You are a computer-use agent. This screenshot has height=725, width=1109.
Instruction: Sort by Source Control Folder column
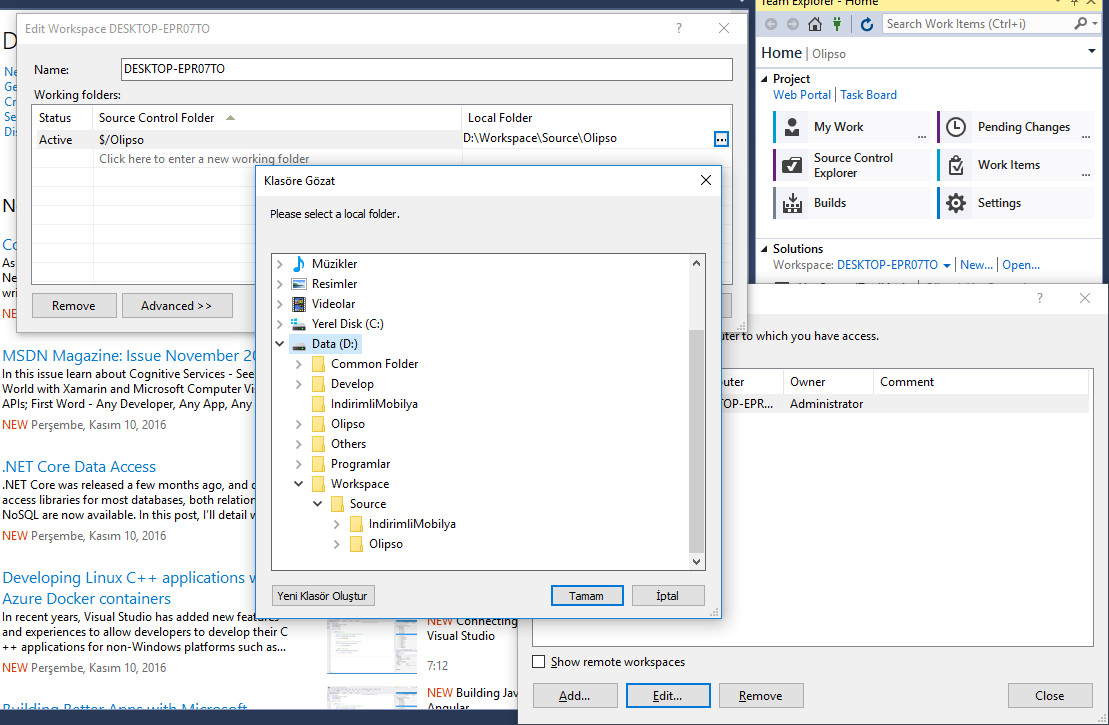coord(277,118)
